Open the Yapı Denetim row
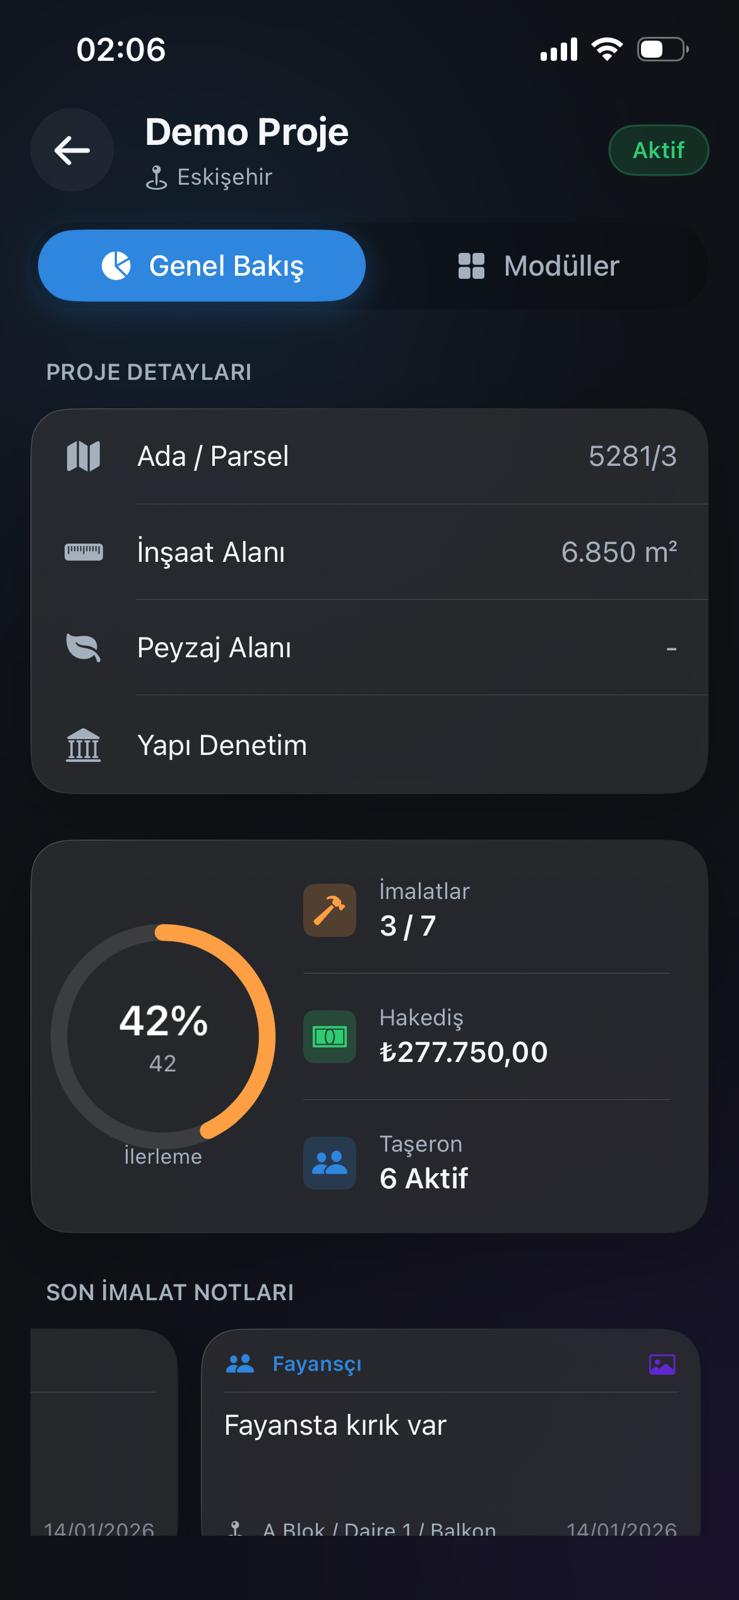 [370, 745]
